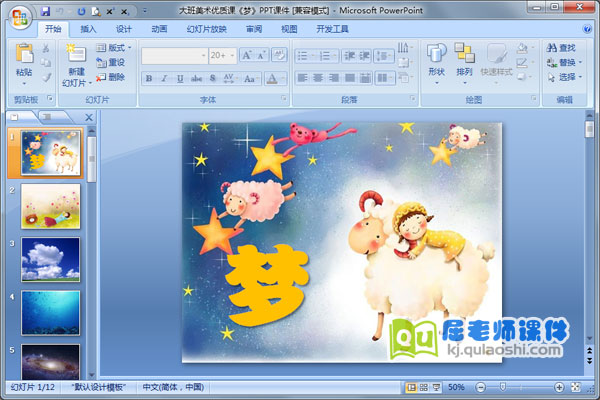The image size is (600, 400).
Task: Switch to View (视图) tab
Action: (x=289, y=29)
